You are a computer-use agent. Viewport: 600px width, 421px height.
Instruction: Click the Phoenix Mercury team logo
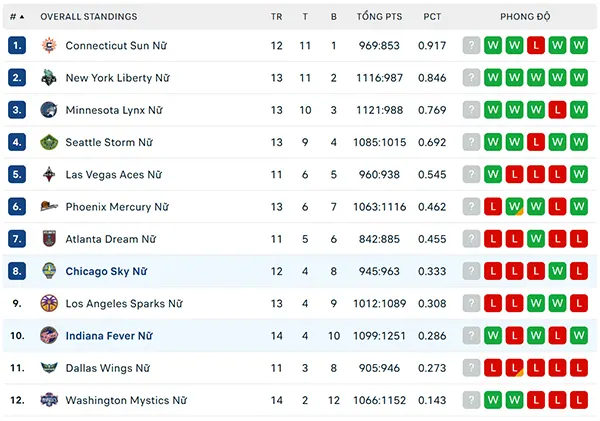click(x=49, y=207)
